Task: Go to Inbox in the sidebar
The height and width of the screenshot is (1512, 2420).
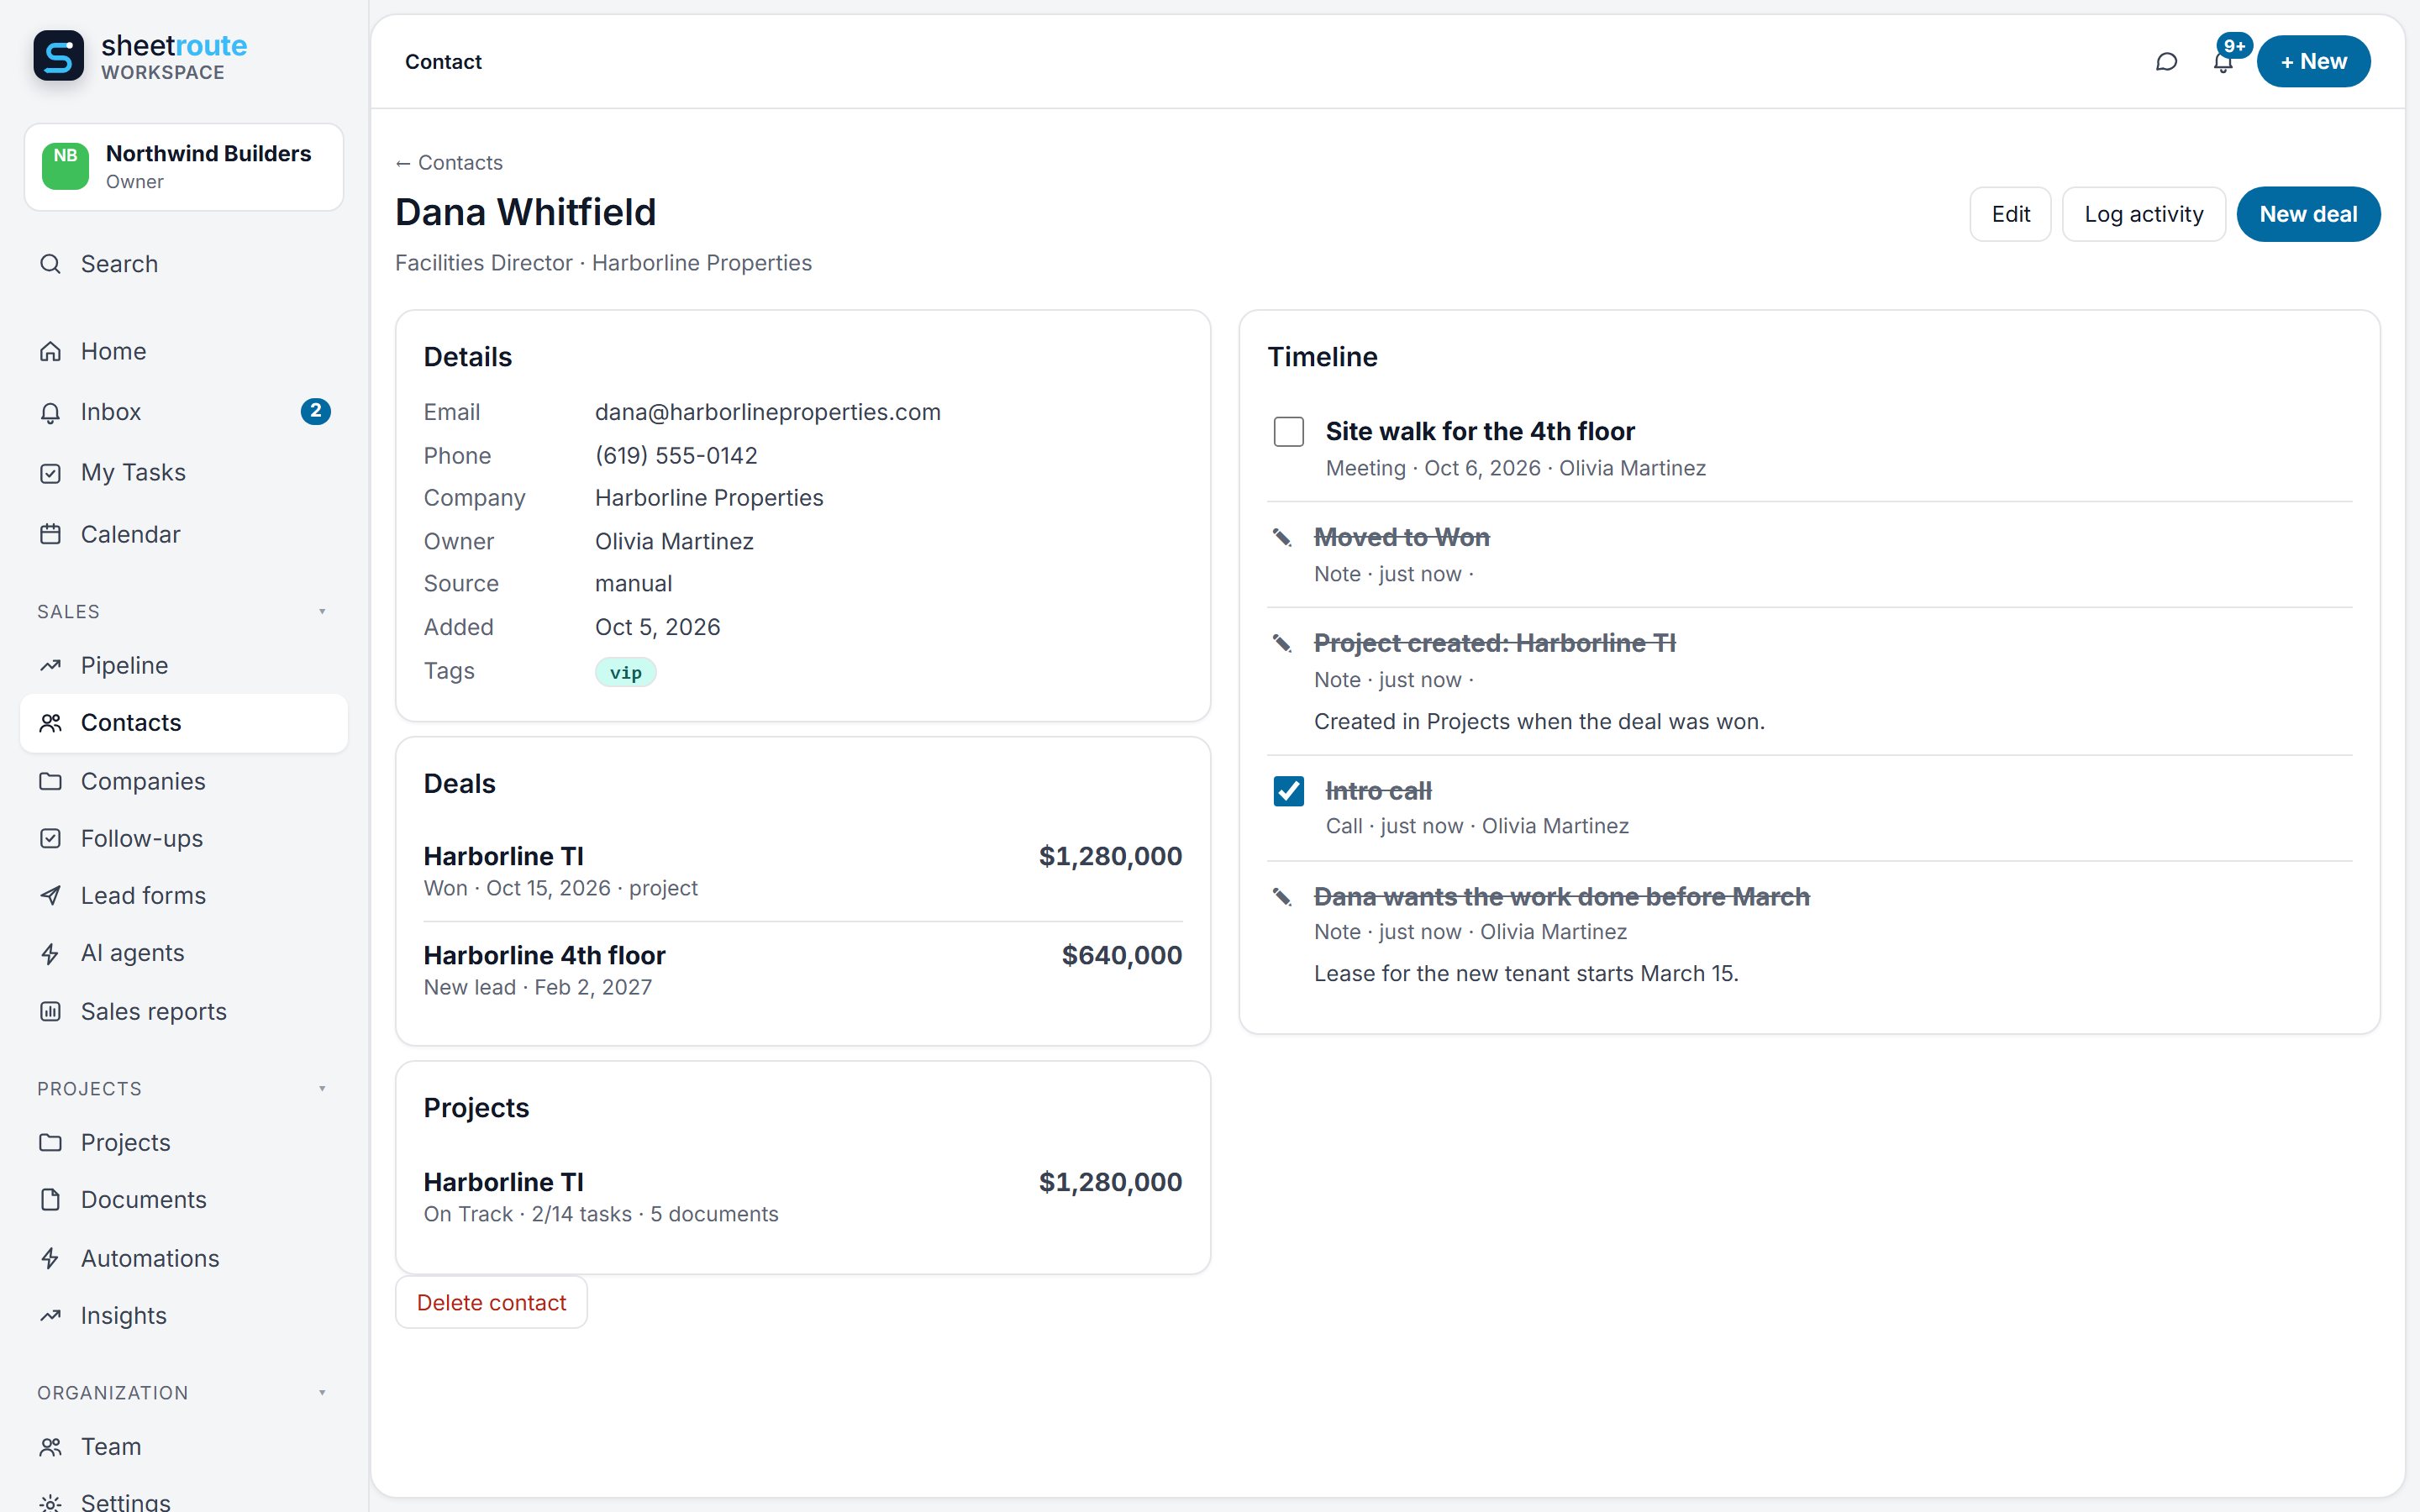Action: pyautogui.click(x=184, y=412)
